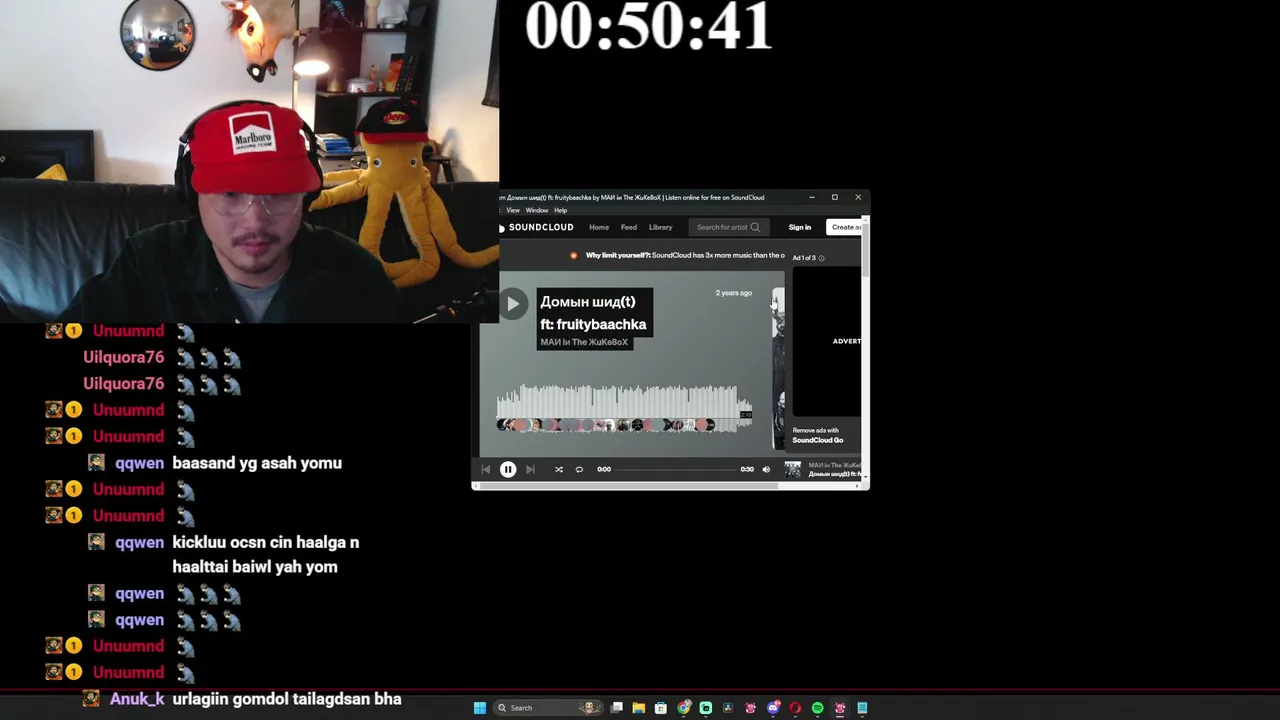Screen dimensions: 1280x720
Task: Open Microsoft Store from the taskbar
Action: pyautogui.click(x=661, y=708)
